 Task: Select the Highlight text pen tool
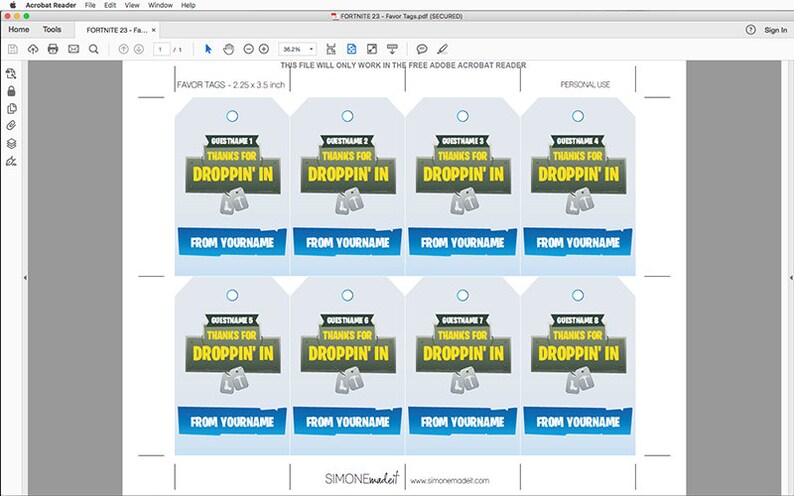pyautogui.click(x=442, y=49)
